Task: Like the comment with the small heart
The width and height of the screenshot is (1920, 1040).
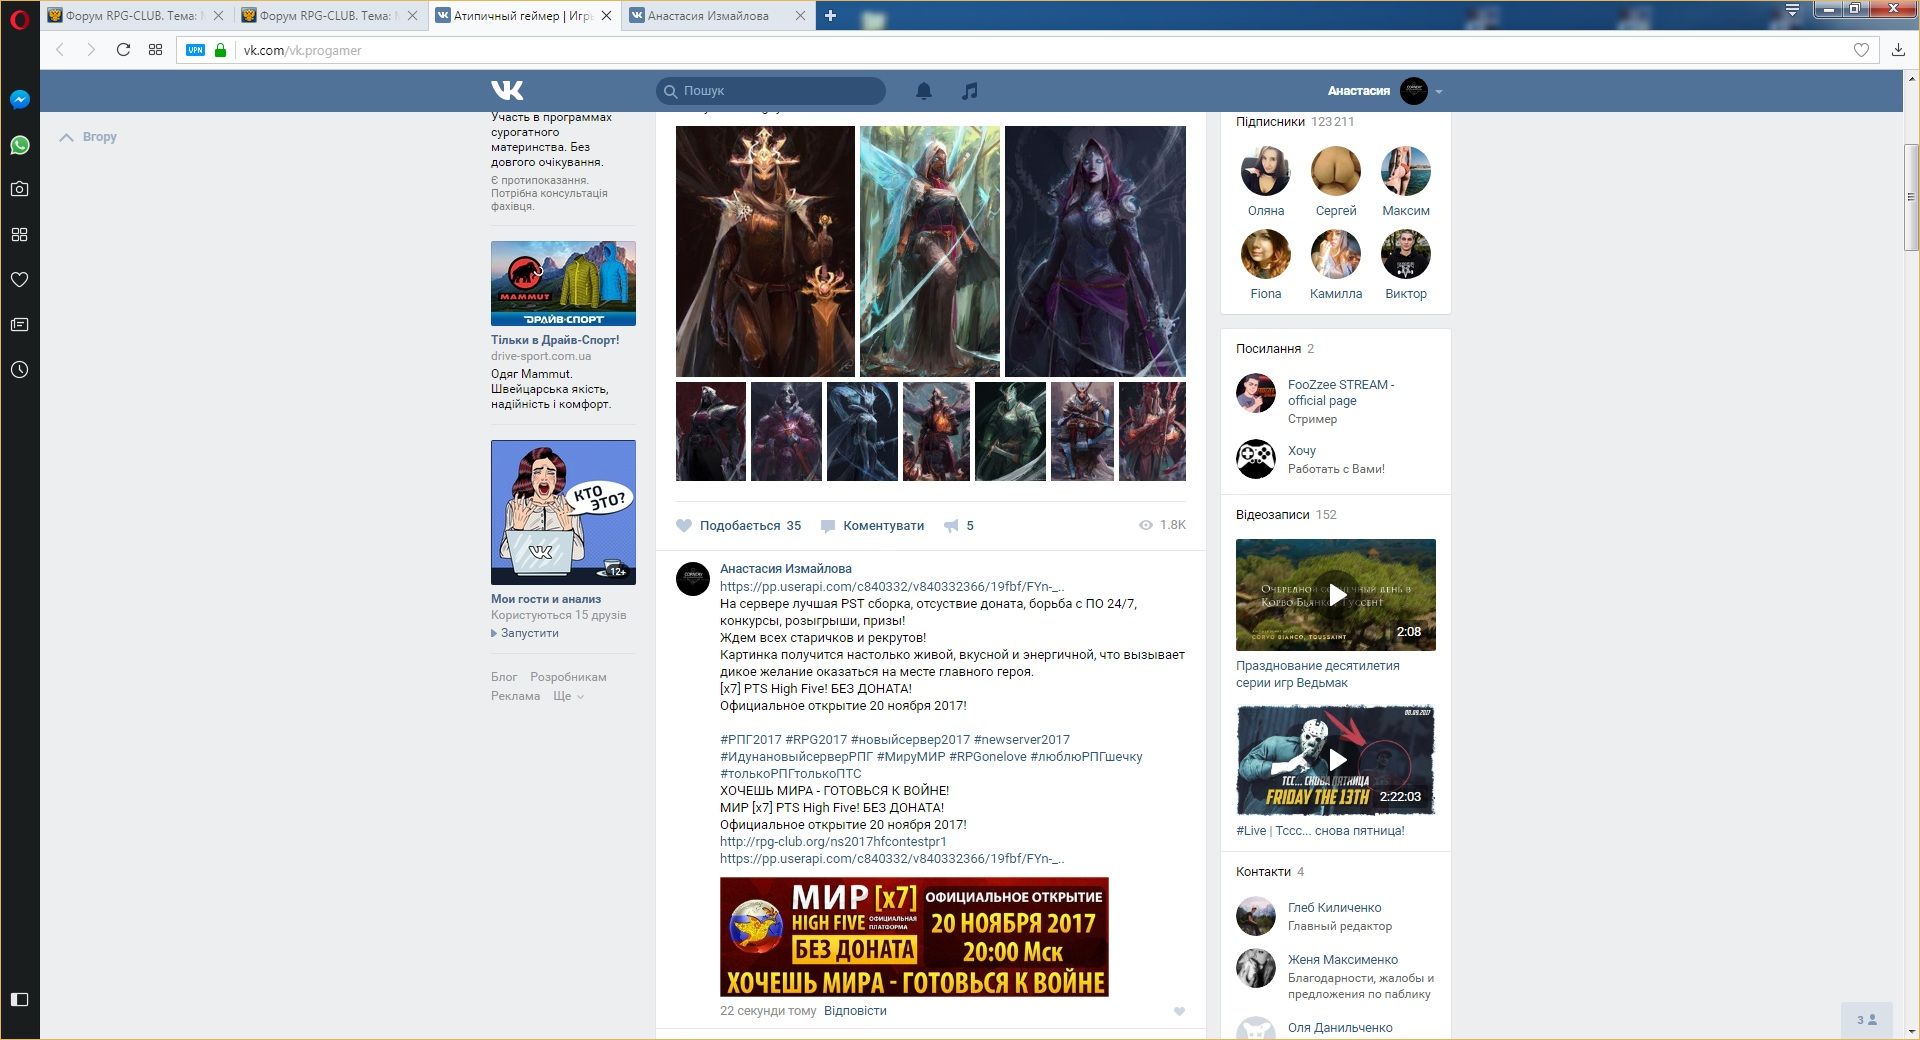Action: (x=1179, y=1011)
